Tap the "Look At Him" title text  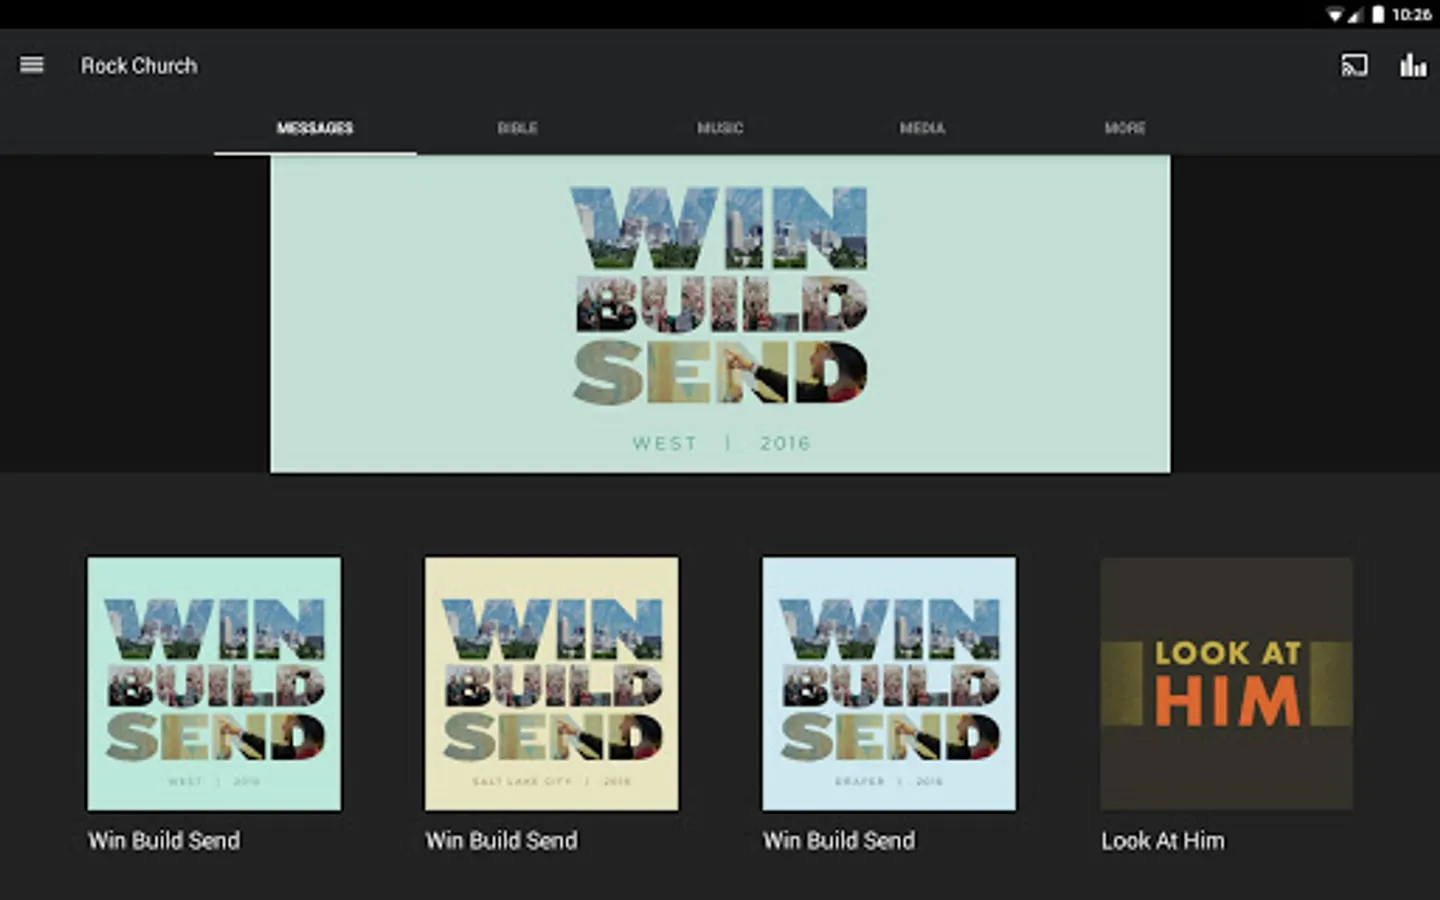tap(1163, 841)
